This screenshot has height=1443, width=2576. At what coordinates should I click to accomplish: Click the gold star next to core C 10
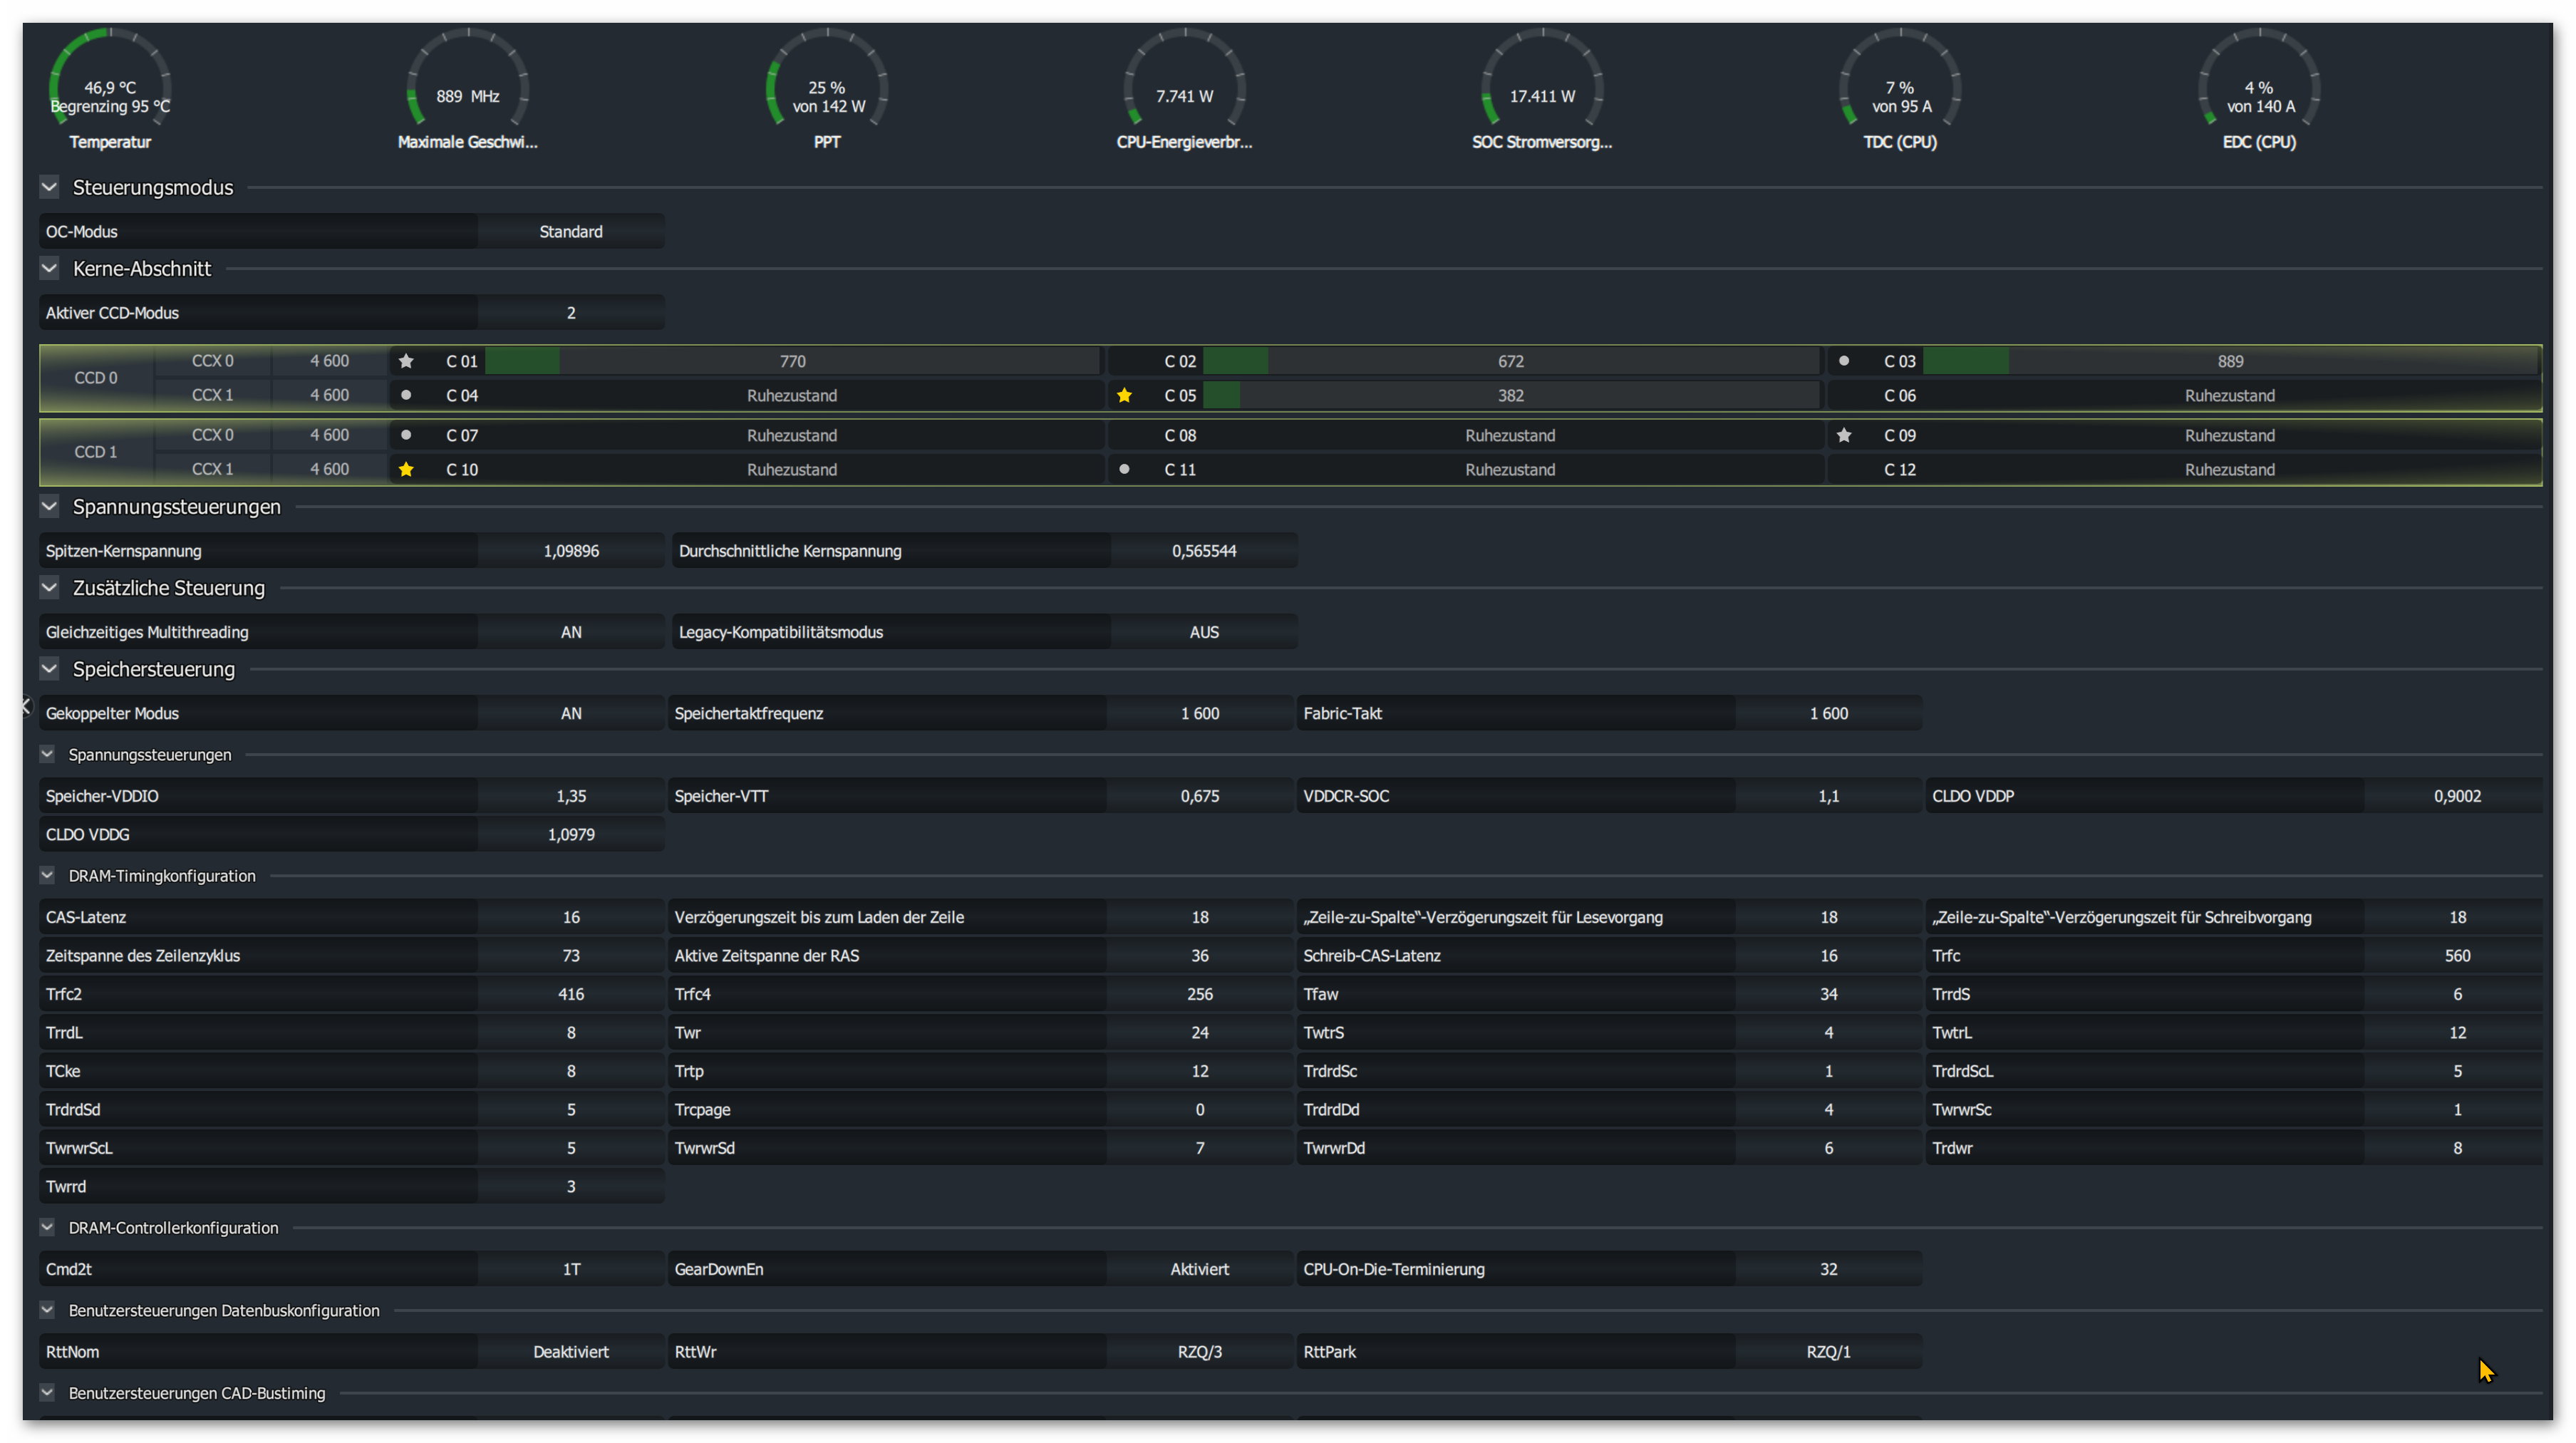tap(406, 469)
